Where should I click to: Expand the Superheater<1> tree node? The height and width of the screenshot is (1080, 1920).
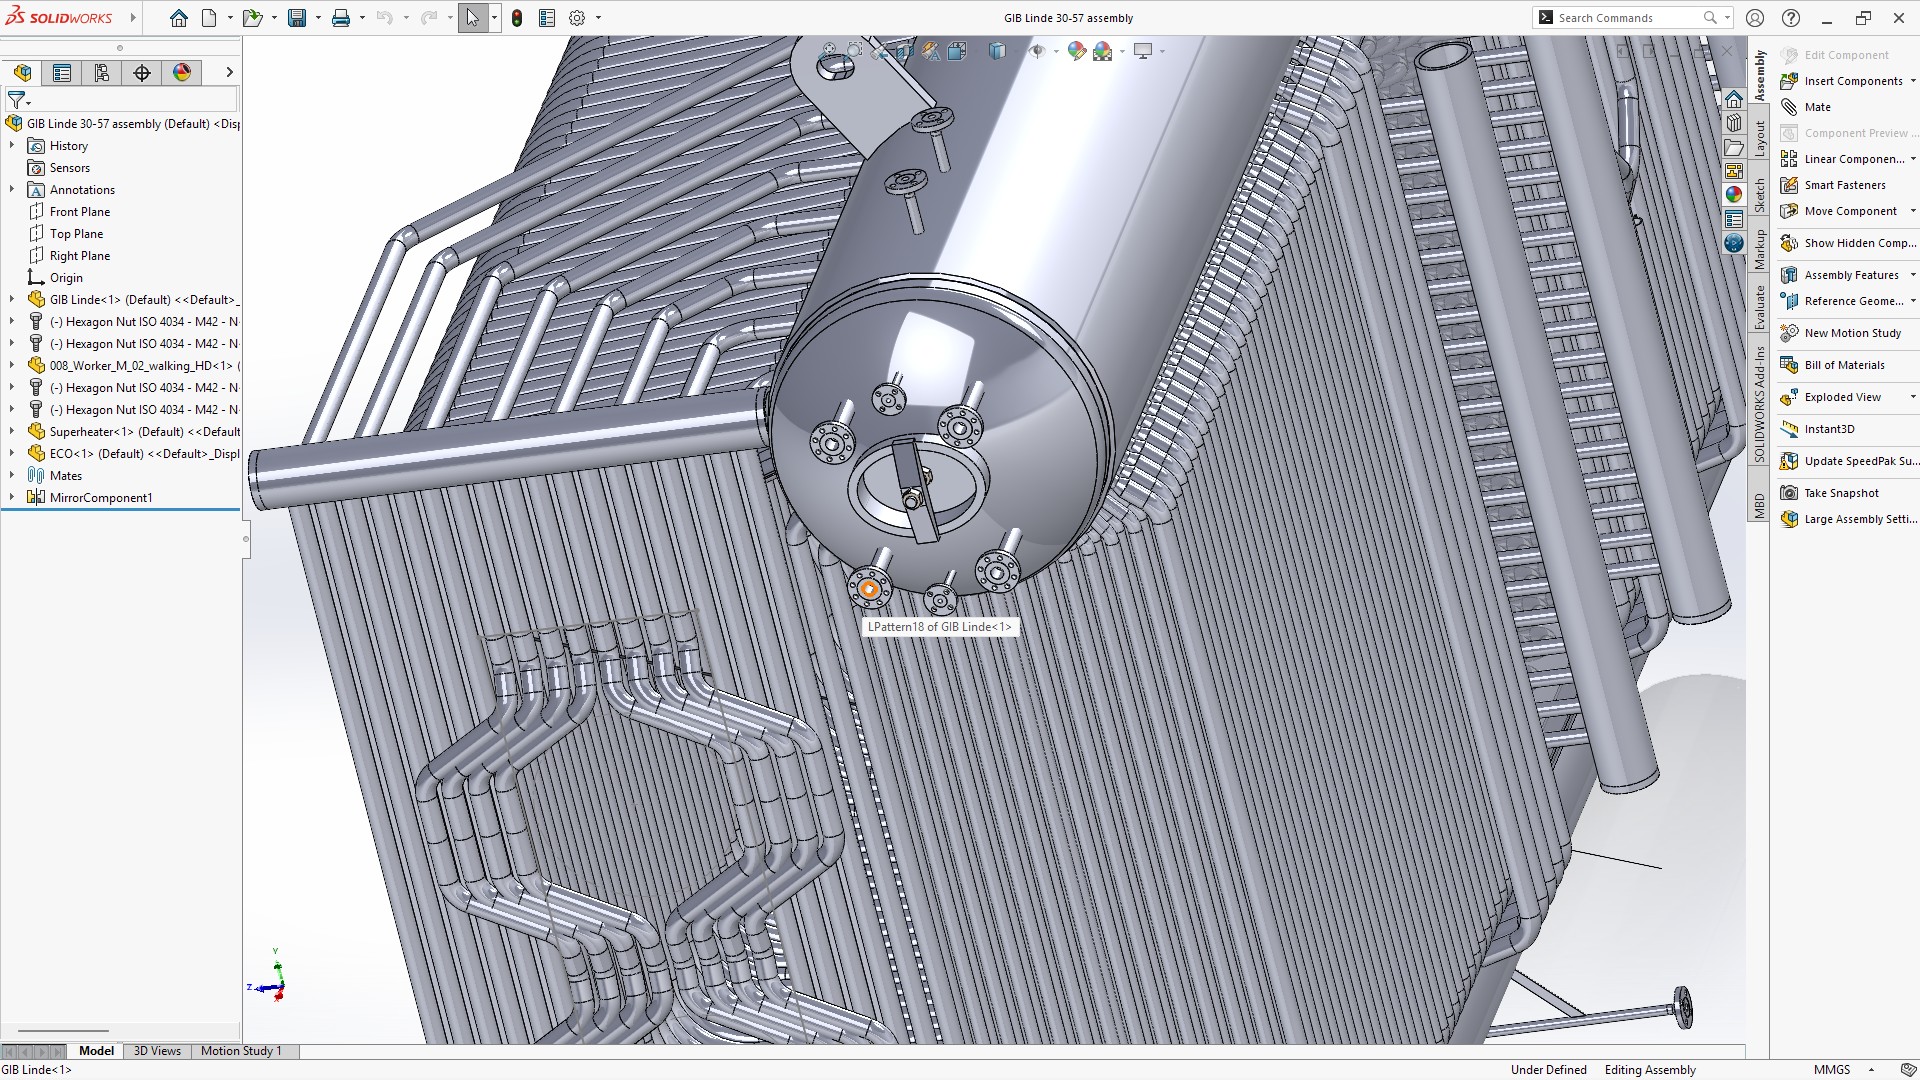(12, 432)
